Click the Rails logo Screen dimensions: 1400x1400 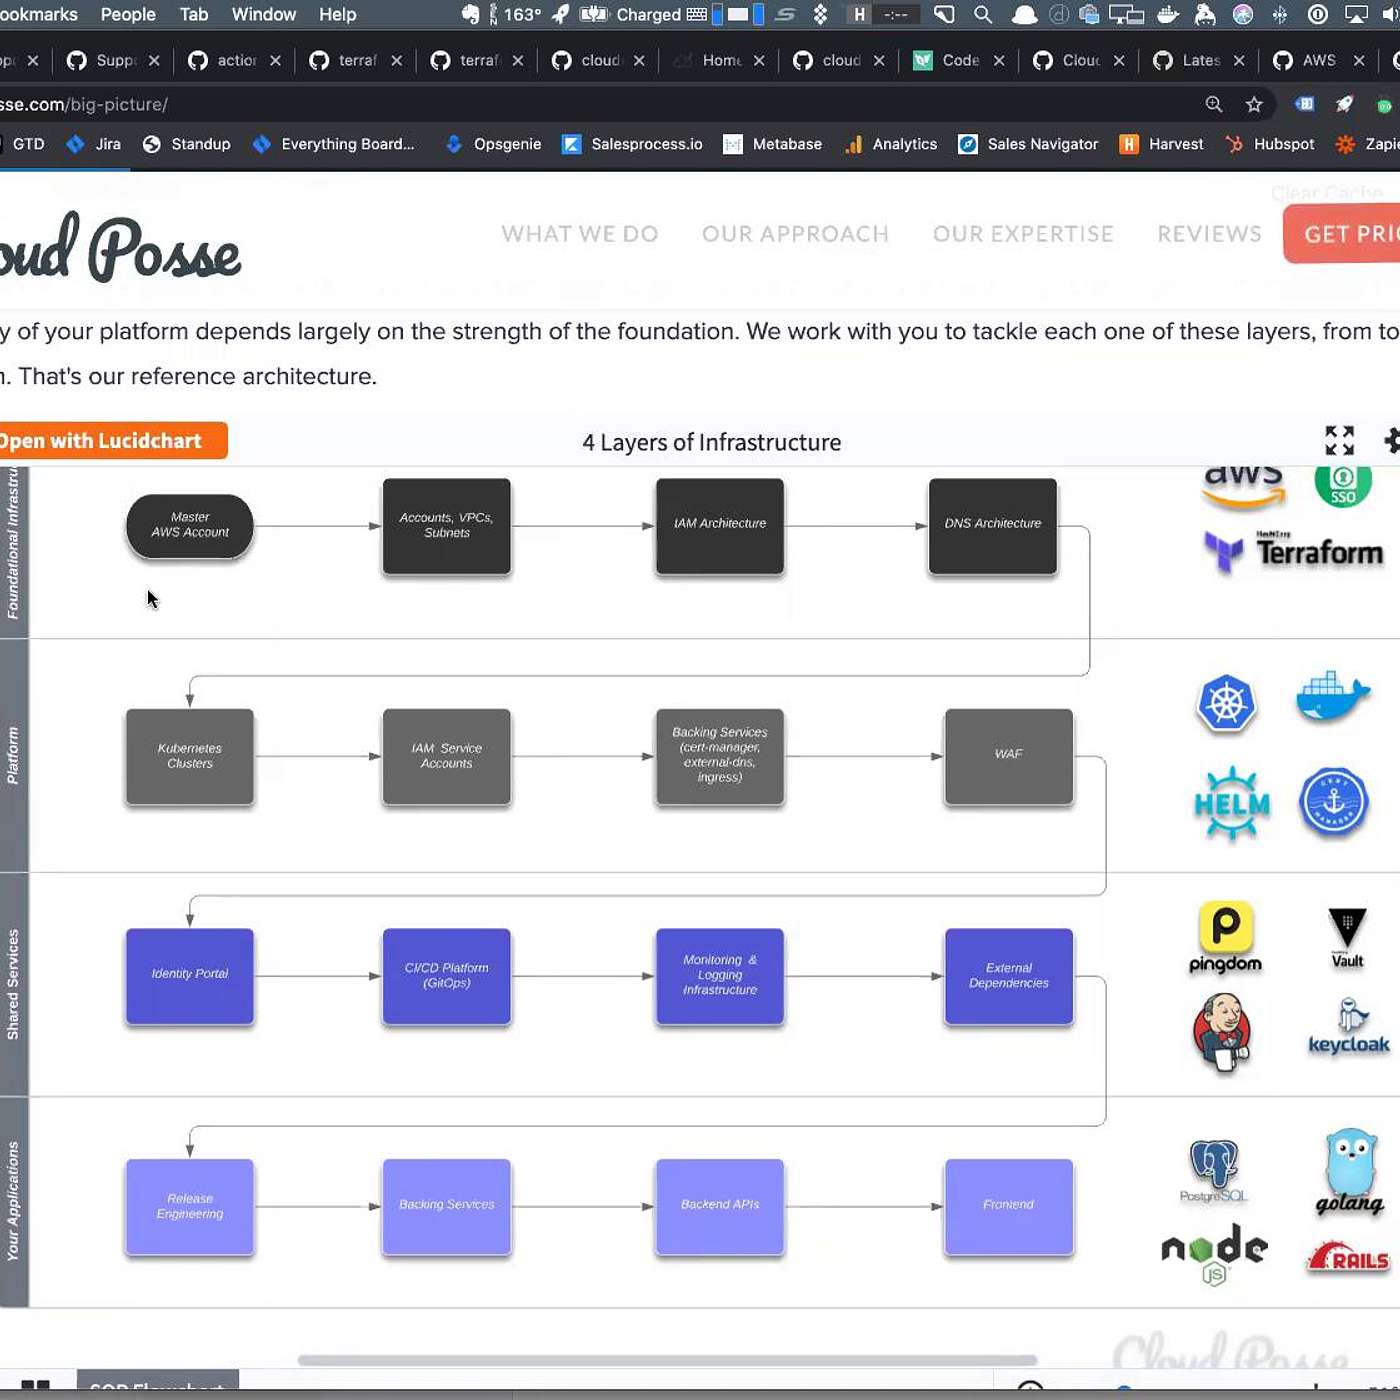pyautogui.click(x=1348, y=1257)
